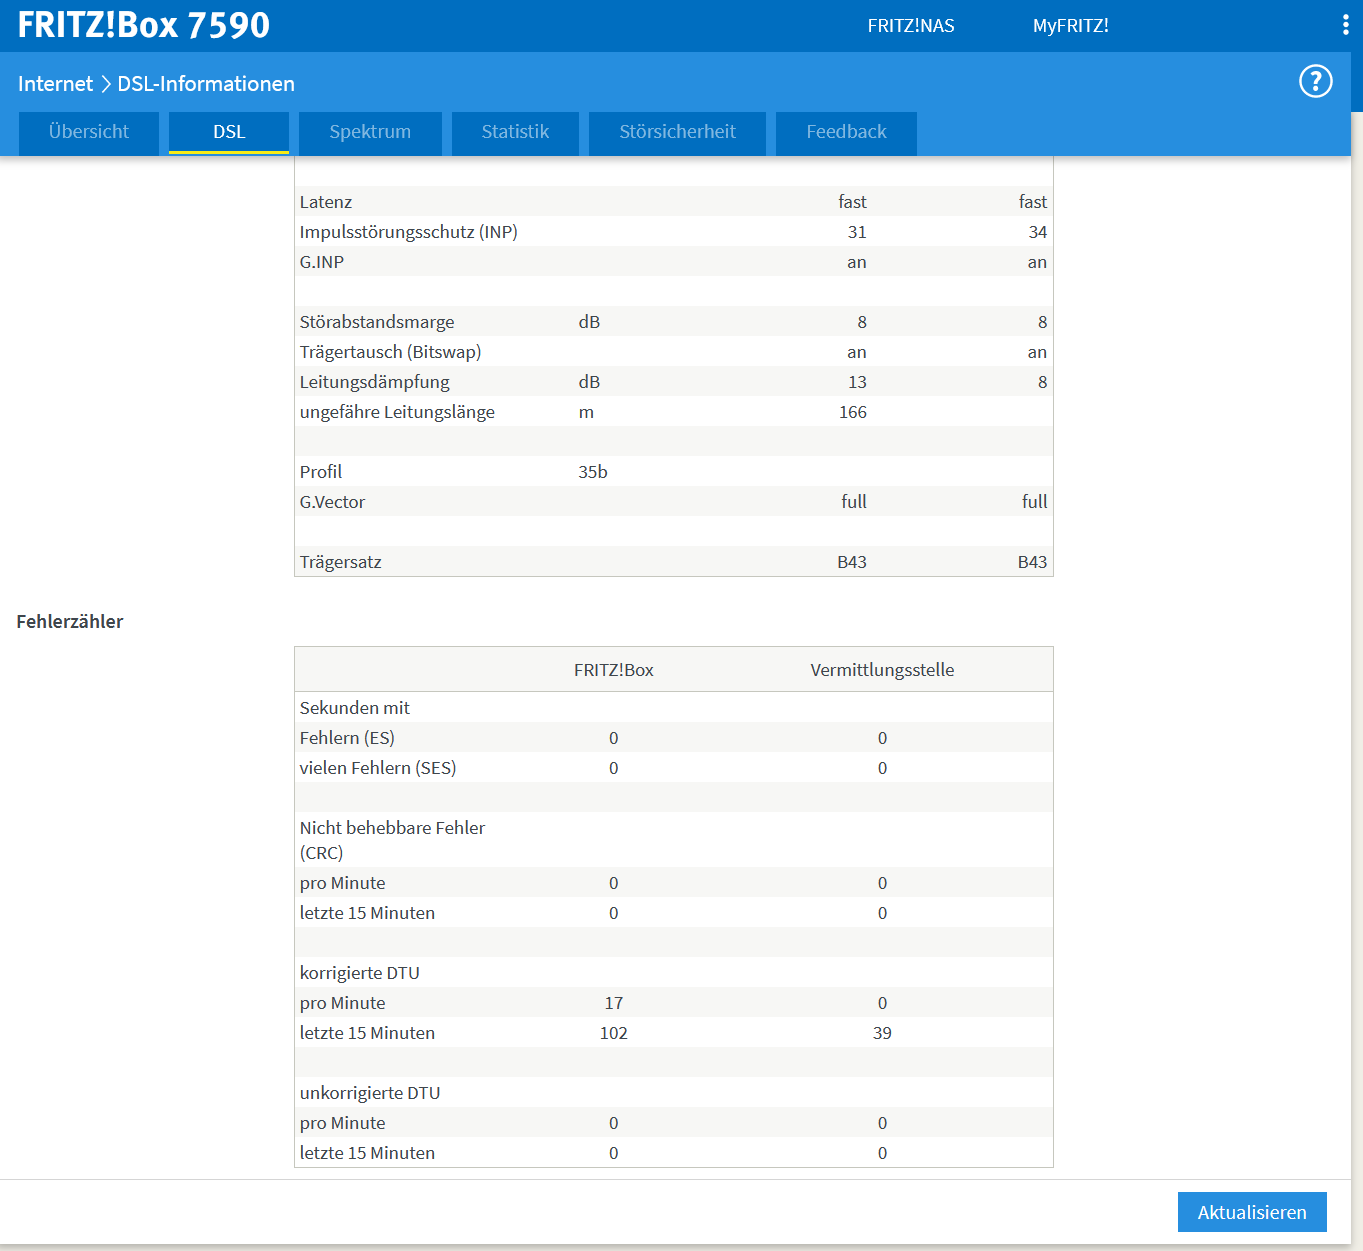
Task: Select the INP value 31
Action: tap(857, 232)
